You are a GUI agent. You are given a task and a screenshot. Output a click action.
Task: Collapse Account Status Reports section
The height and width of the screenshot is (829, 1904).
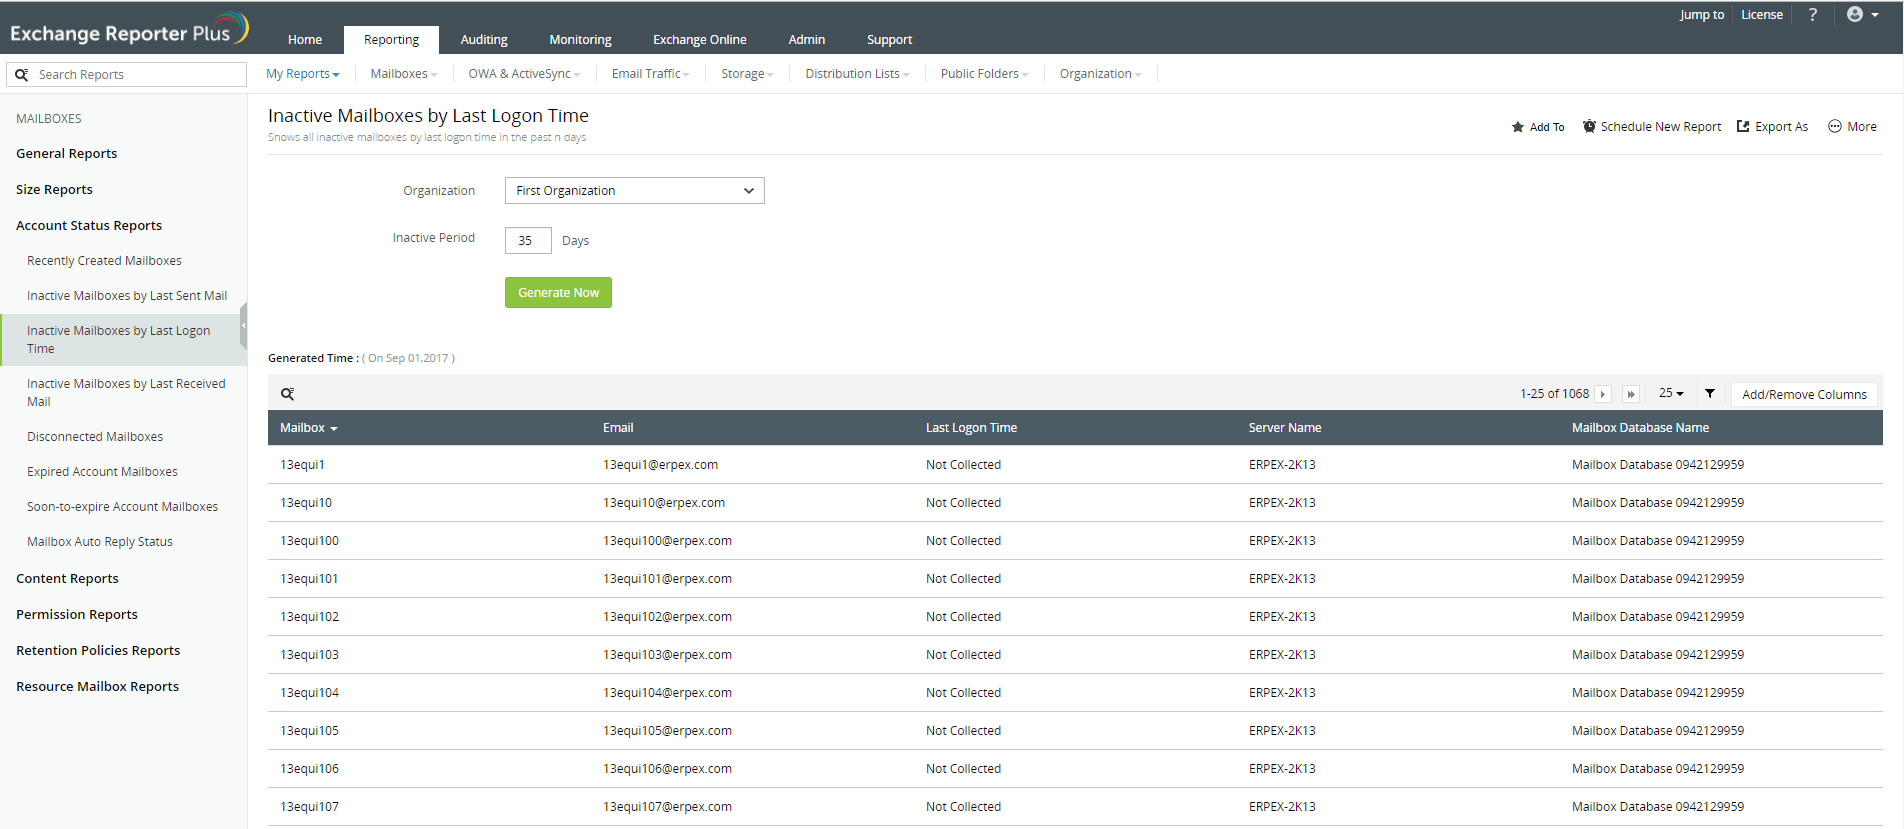pos(89,226)
